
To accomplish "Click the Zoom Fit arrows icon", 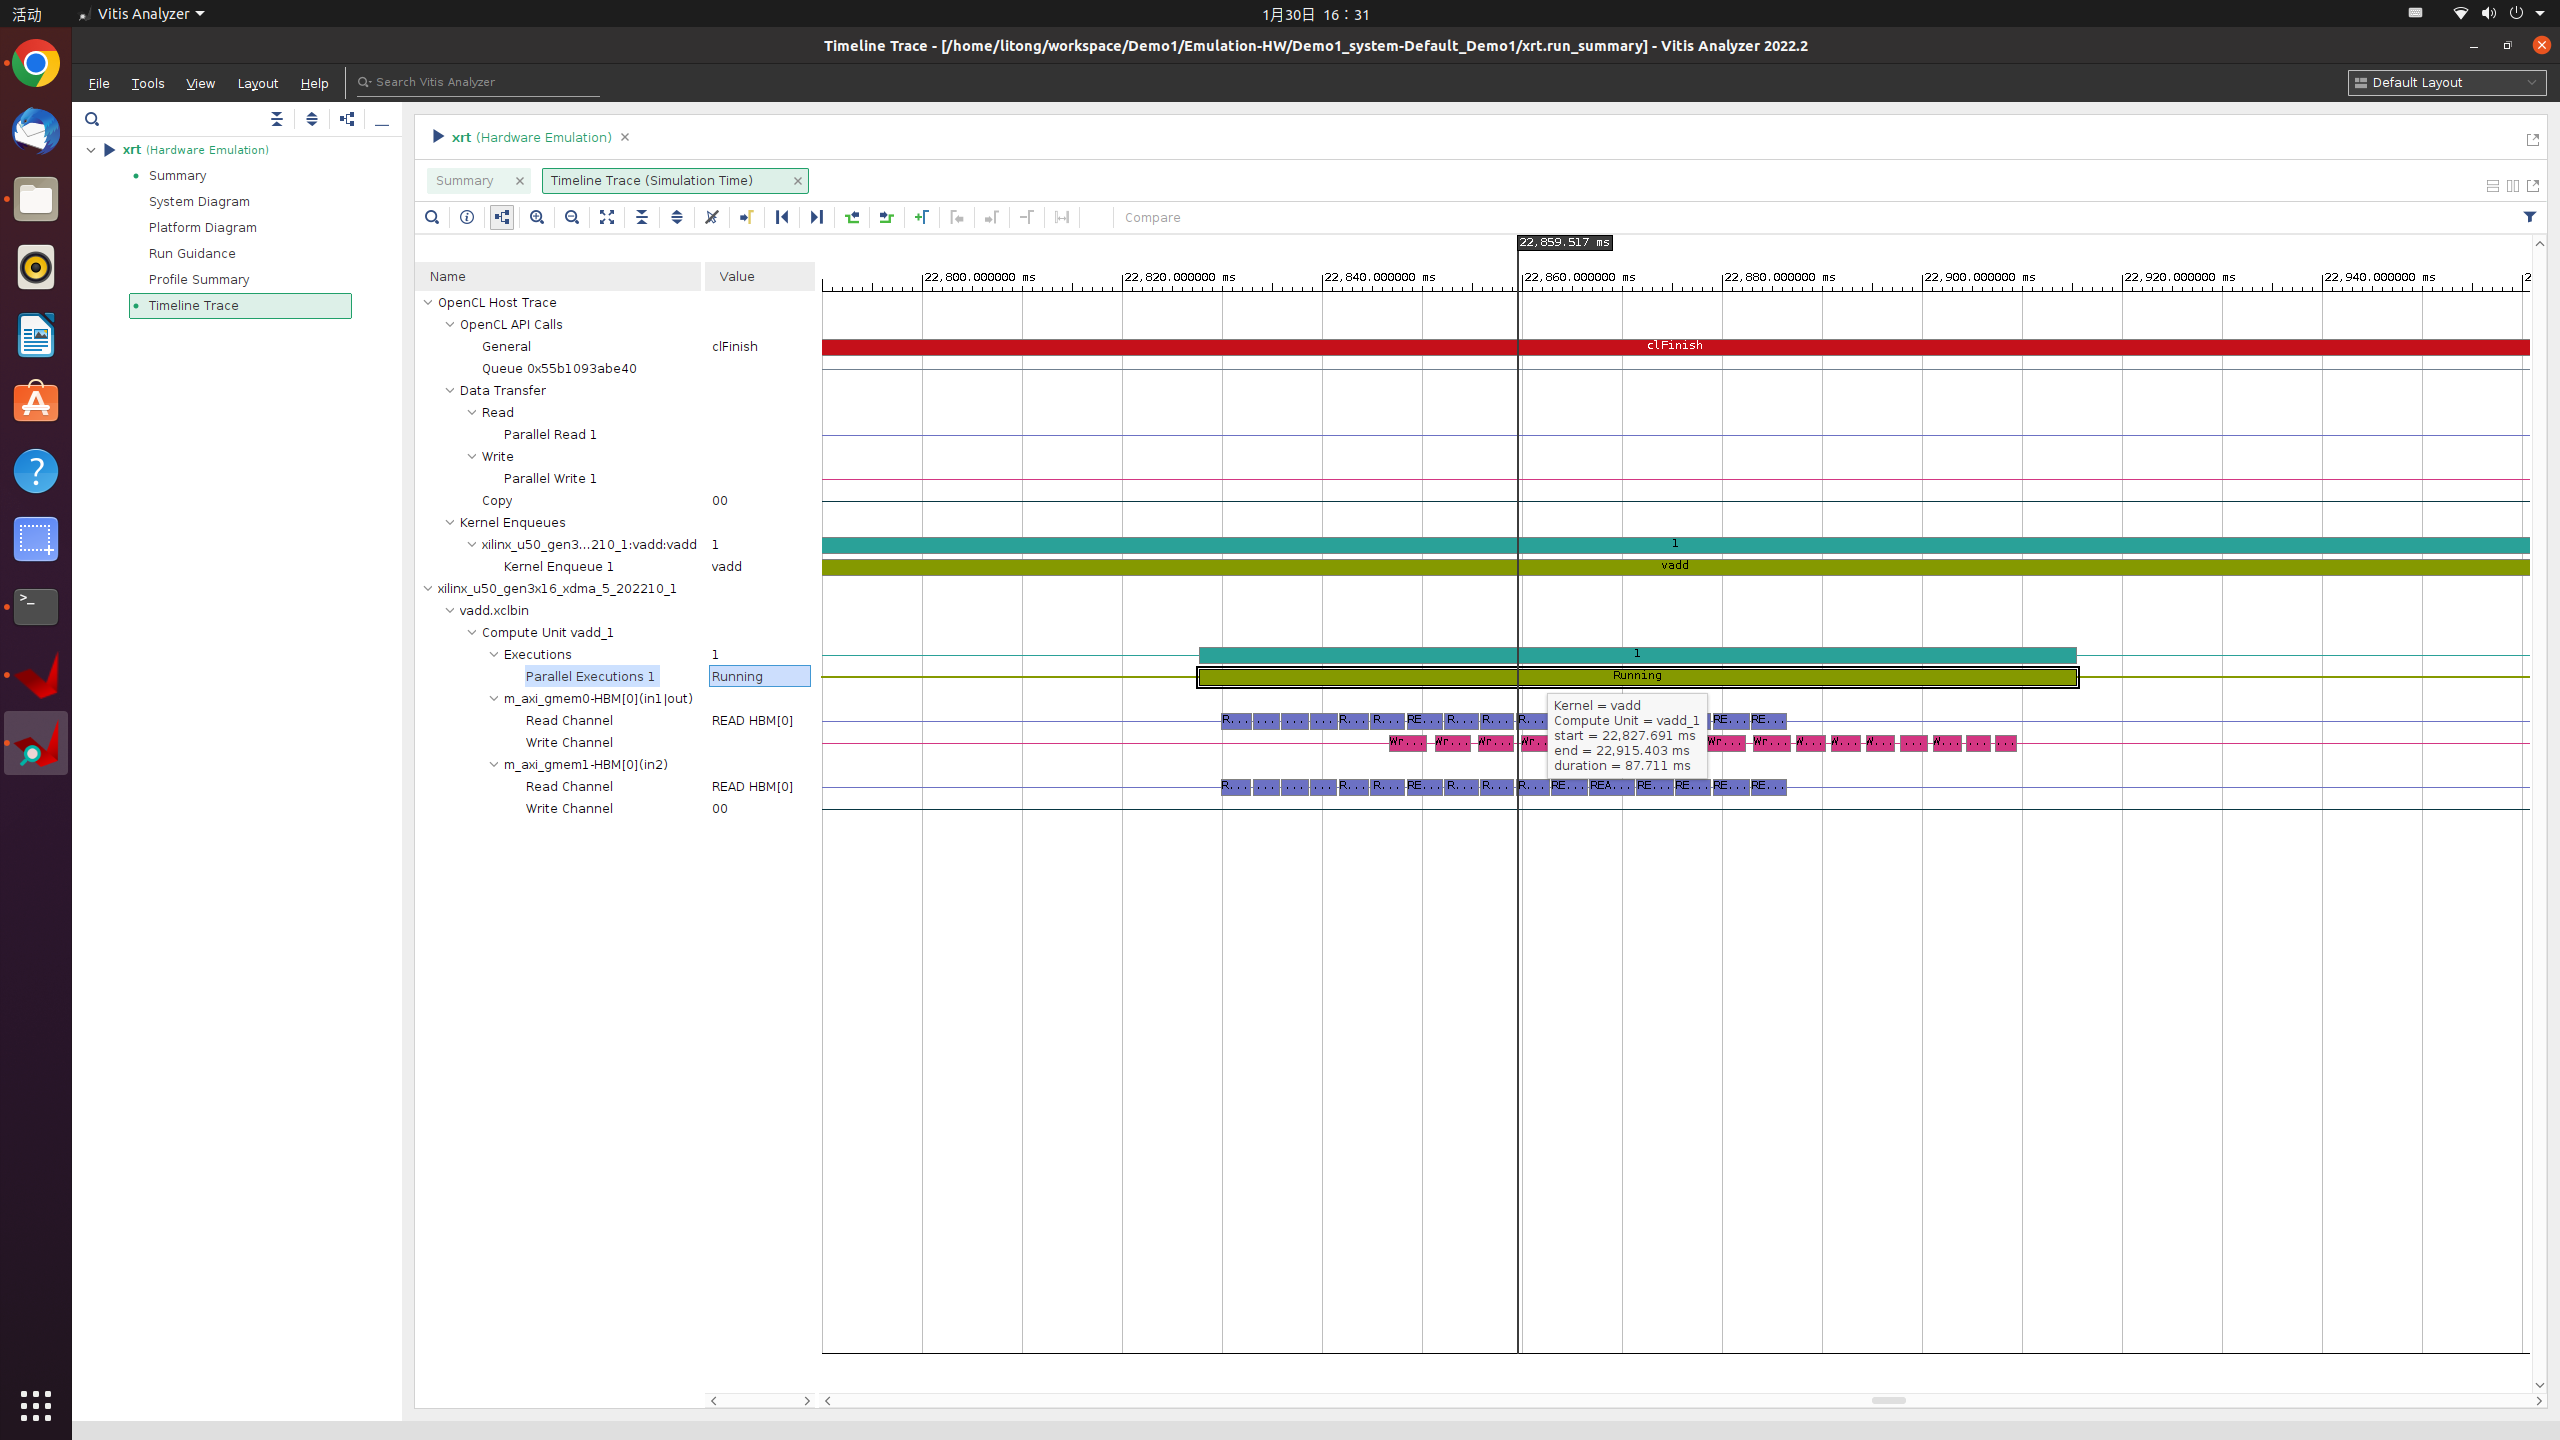I will [x=607, y=217].
